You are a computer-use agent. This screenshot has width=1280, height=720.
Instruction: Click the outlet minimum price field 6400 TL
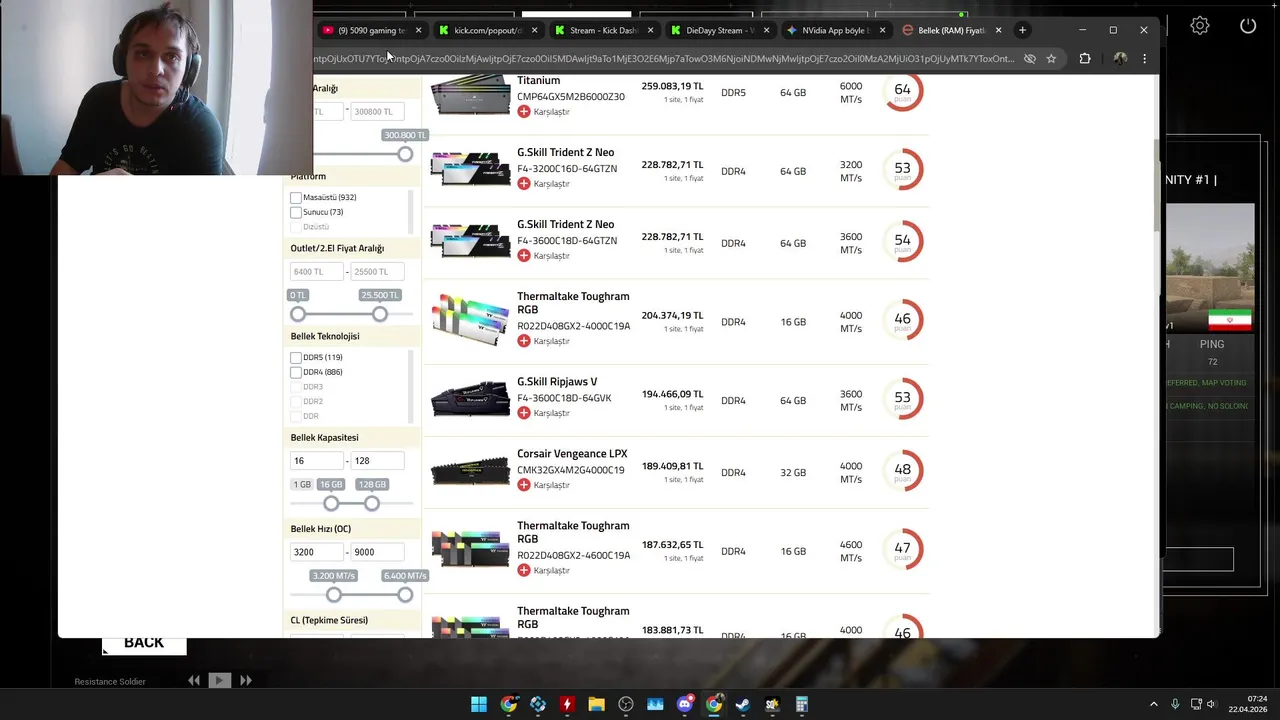tap(316, 272)
